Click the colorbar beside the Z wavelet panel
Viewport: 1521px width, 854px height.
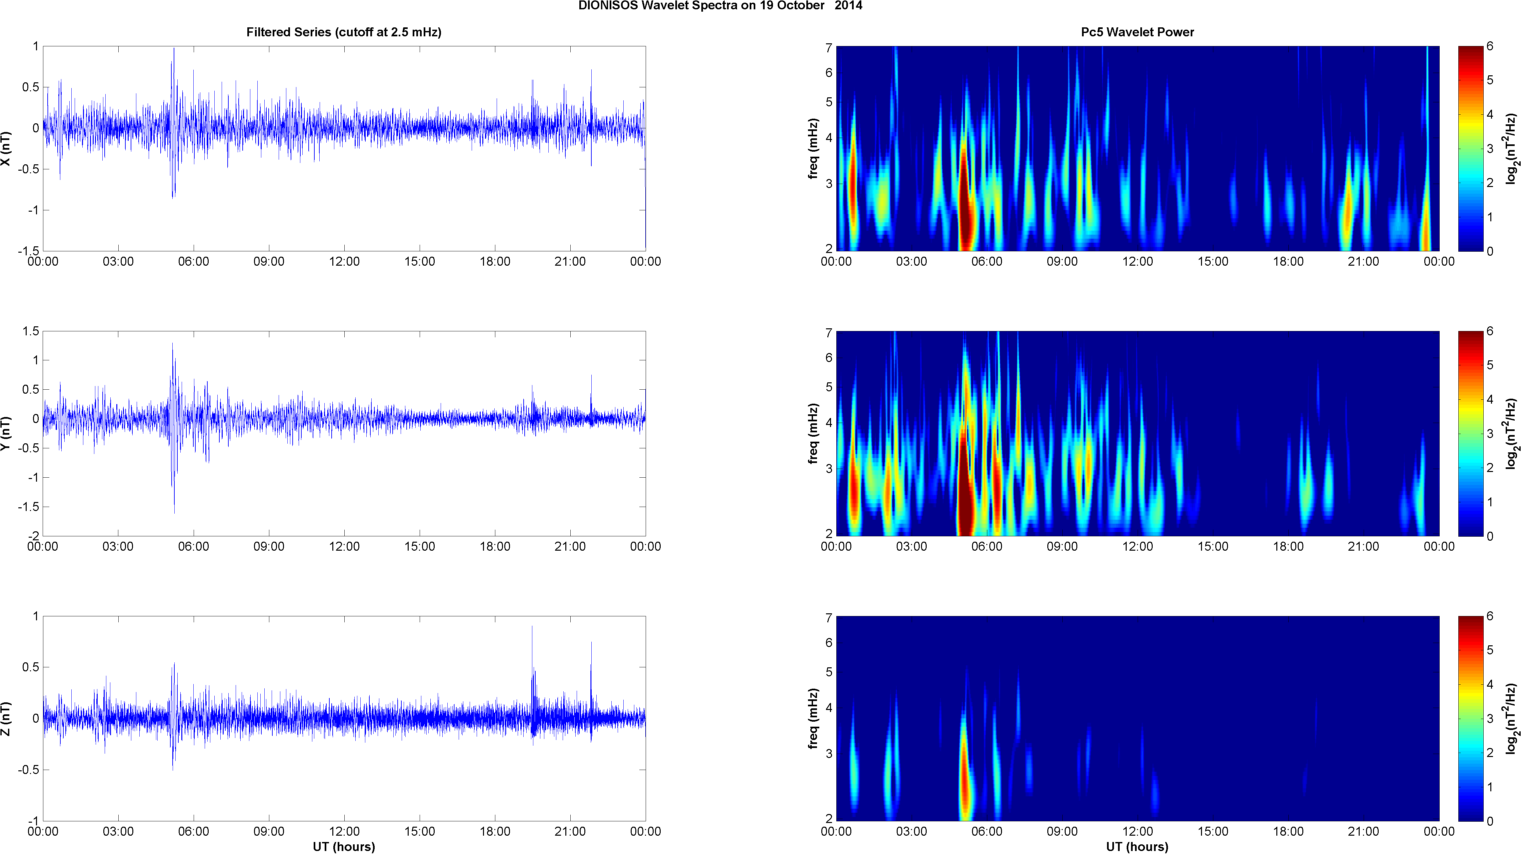tap(1470, 718)
